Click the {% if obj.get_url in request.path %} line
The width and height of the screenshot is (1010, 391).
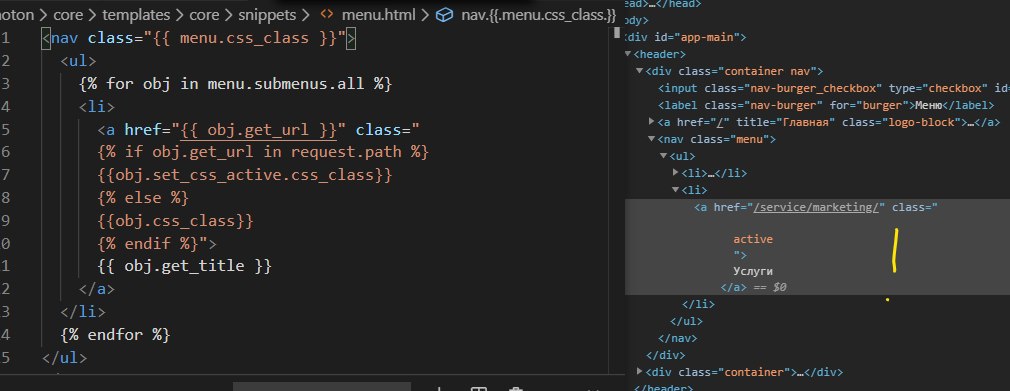pyautogui.click(x=263, y=153)
